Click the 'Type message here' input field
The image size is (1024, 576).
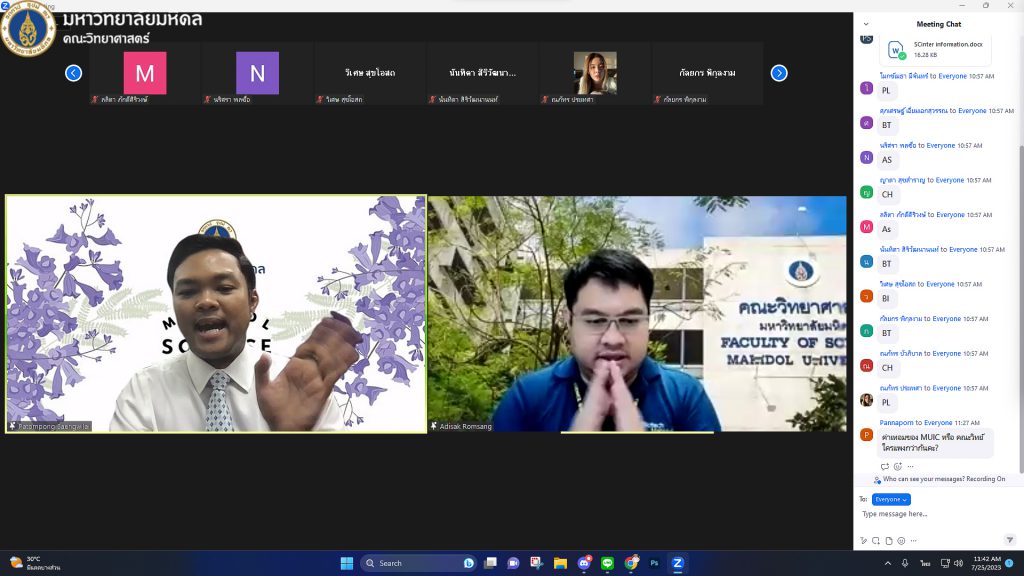930,514
